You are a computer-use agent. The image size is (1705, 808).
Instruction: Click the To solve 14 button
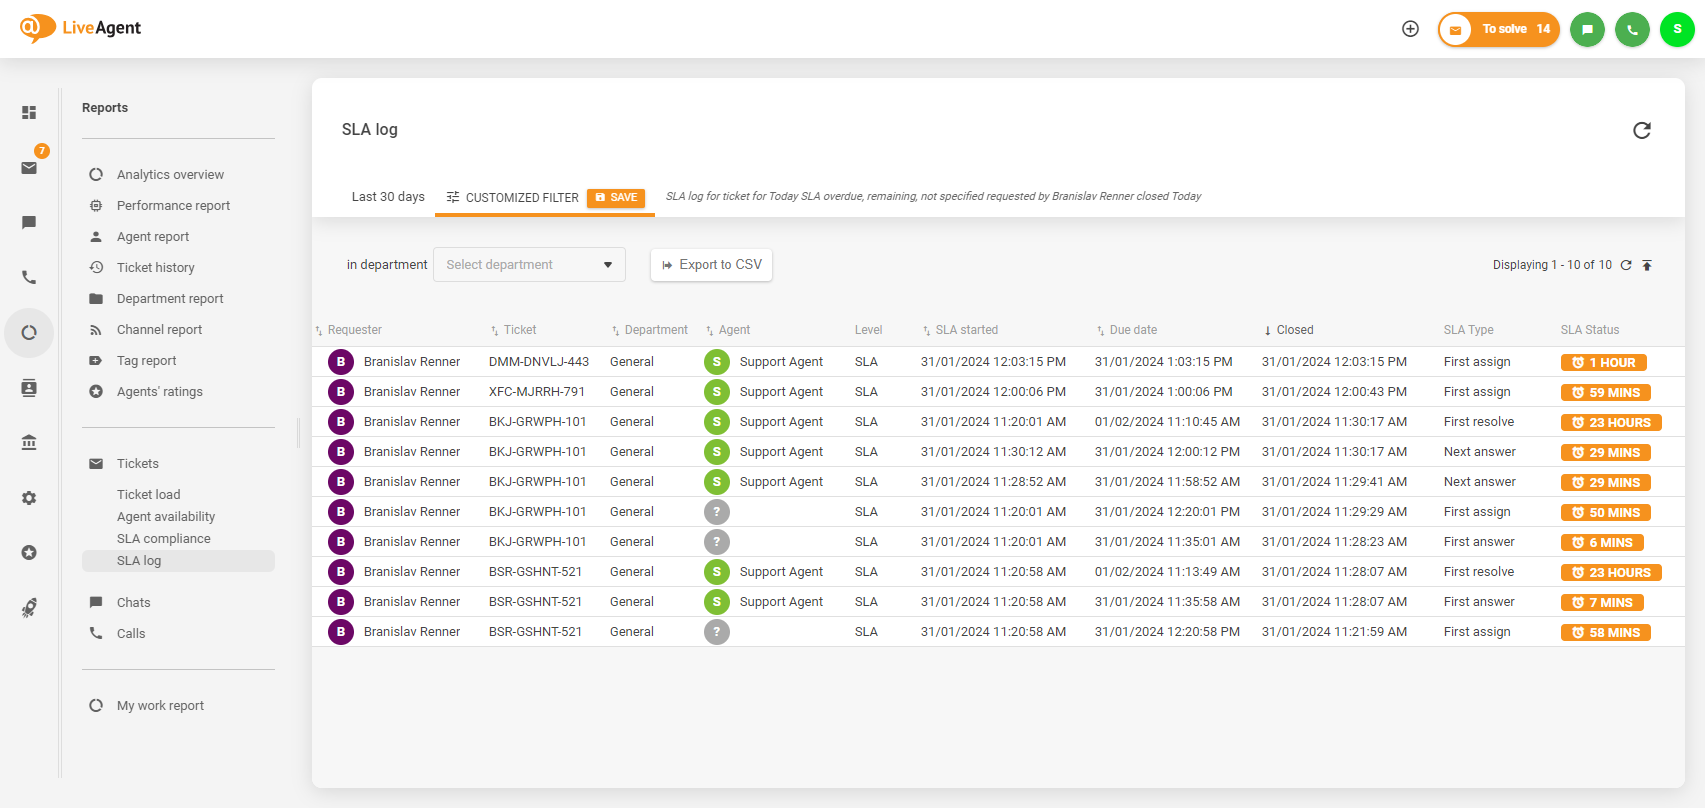tap(1499, 29)
